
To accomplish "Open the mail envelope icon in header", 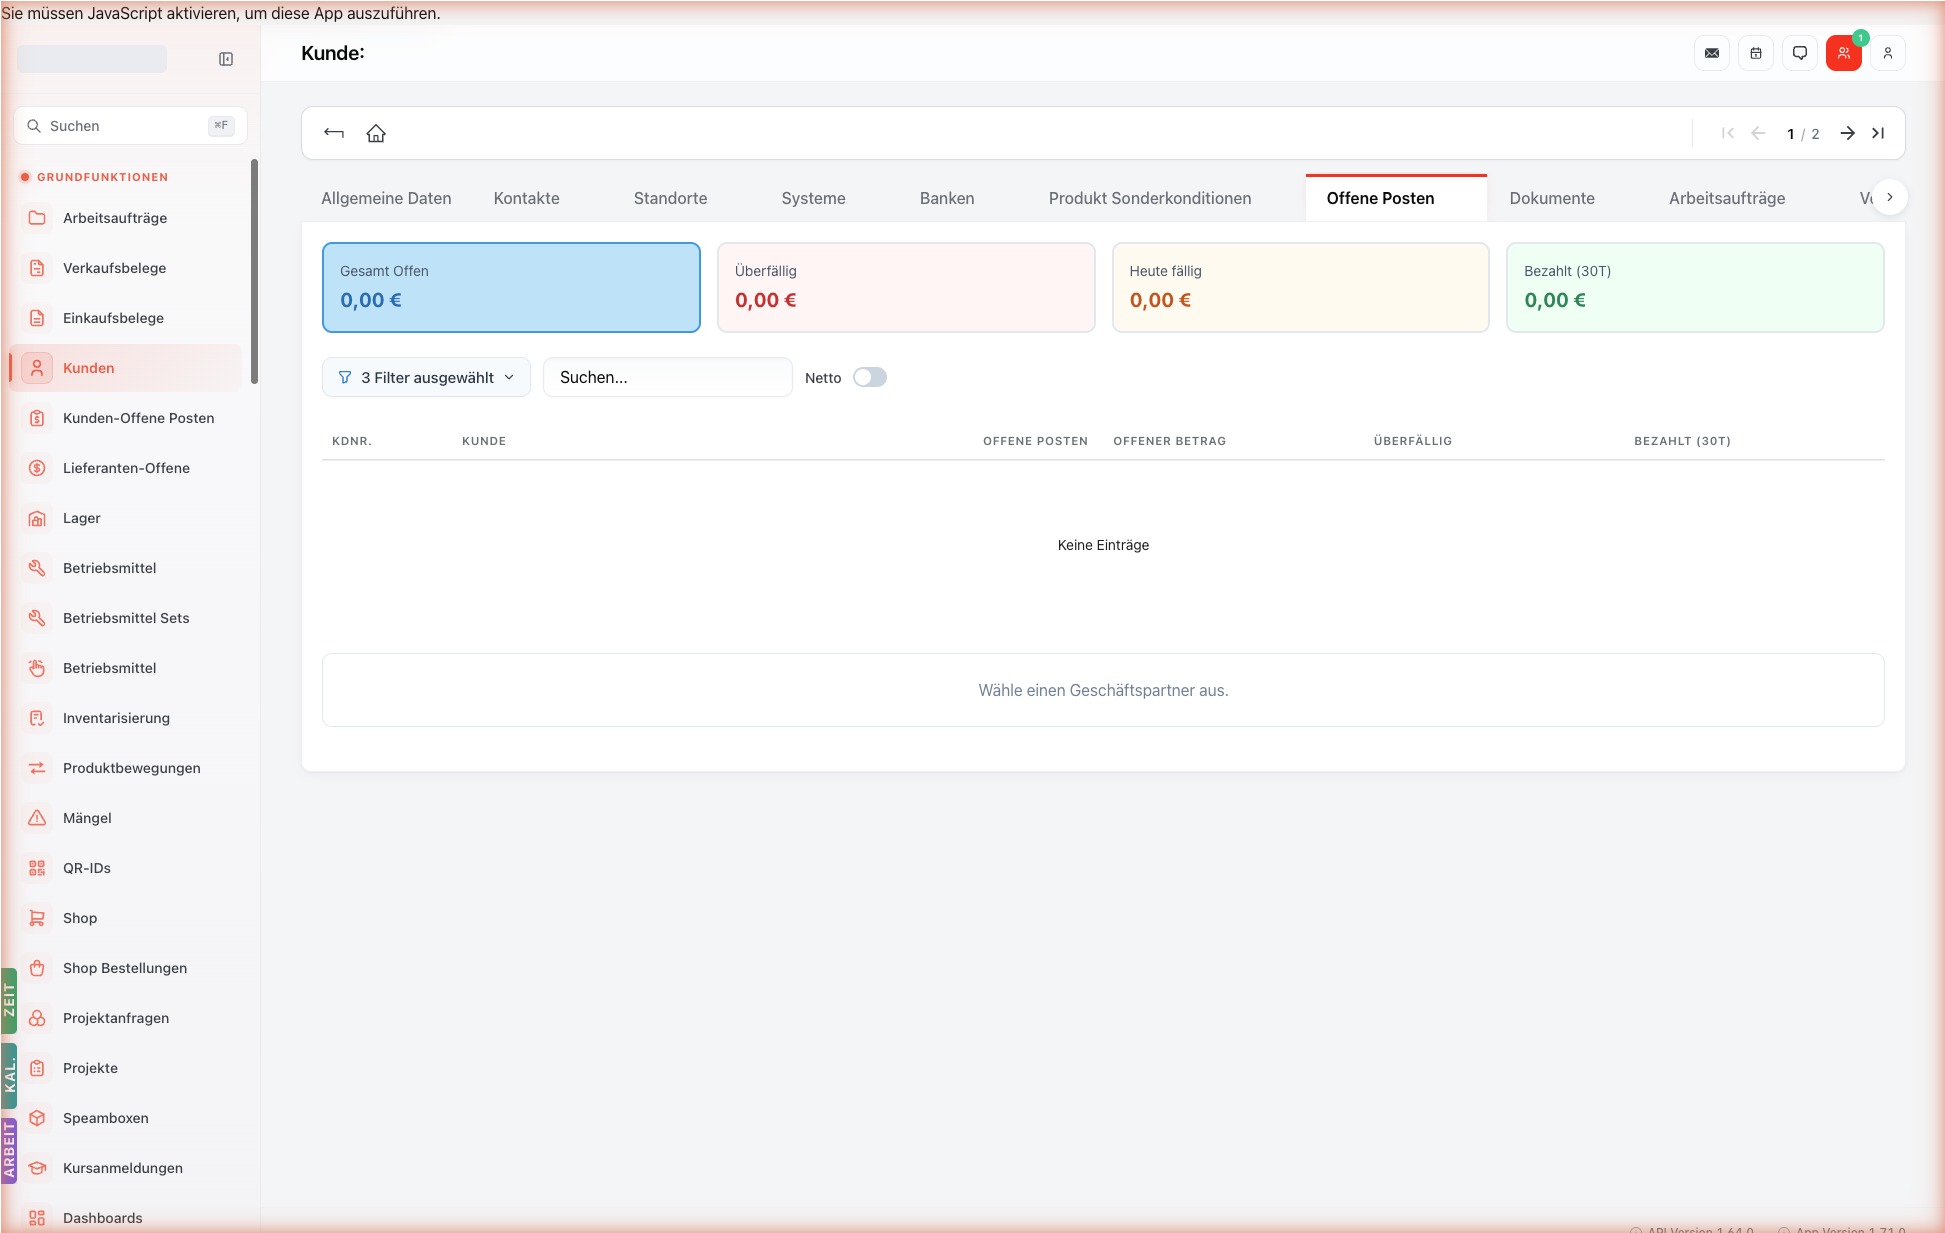I will click(1712, 53).
